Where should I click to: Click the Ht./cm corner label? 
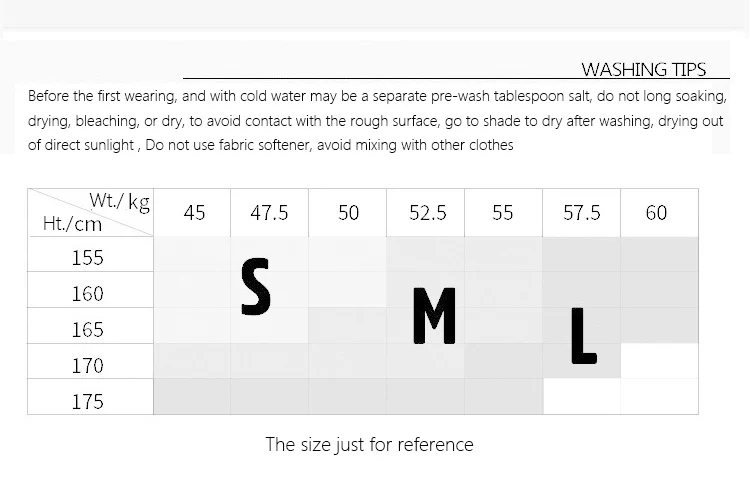(x=72, y=224)
